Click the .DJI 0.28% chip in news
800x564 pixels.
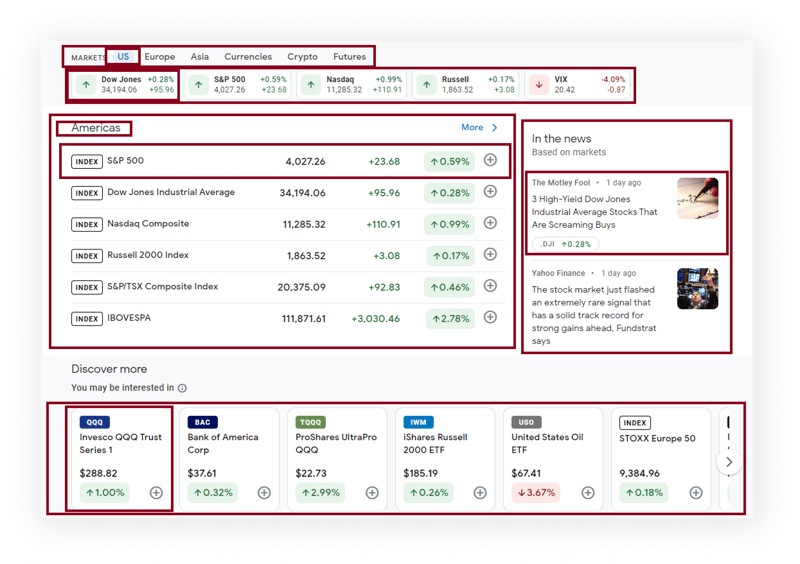[x=565, y=244]
